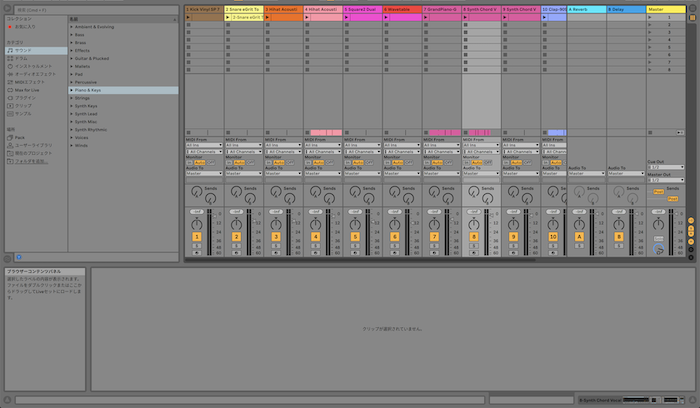This screenshot has width=700, height=408.
Task: Toggle Return A track activator
Action: coord(579,236)
